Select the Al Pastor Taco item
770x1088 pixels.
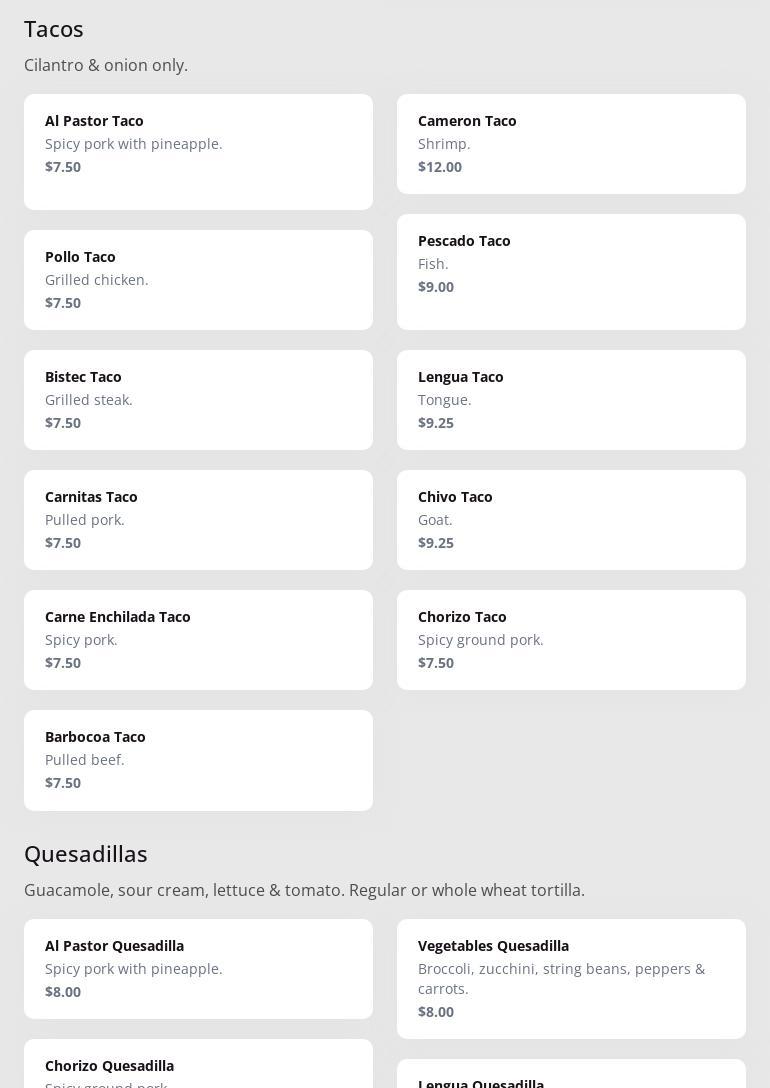pos(198,152)
